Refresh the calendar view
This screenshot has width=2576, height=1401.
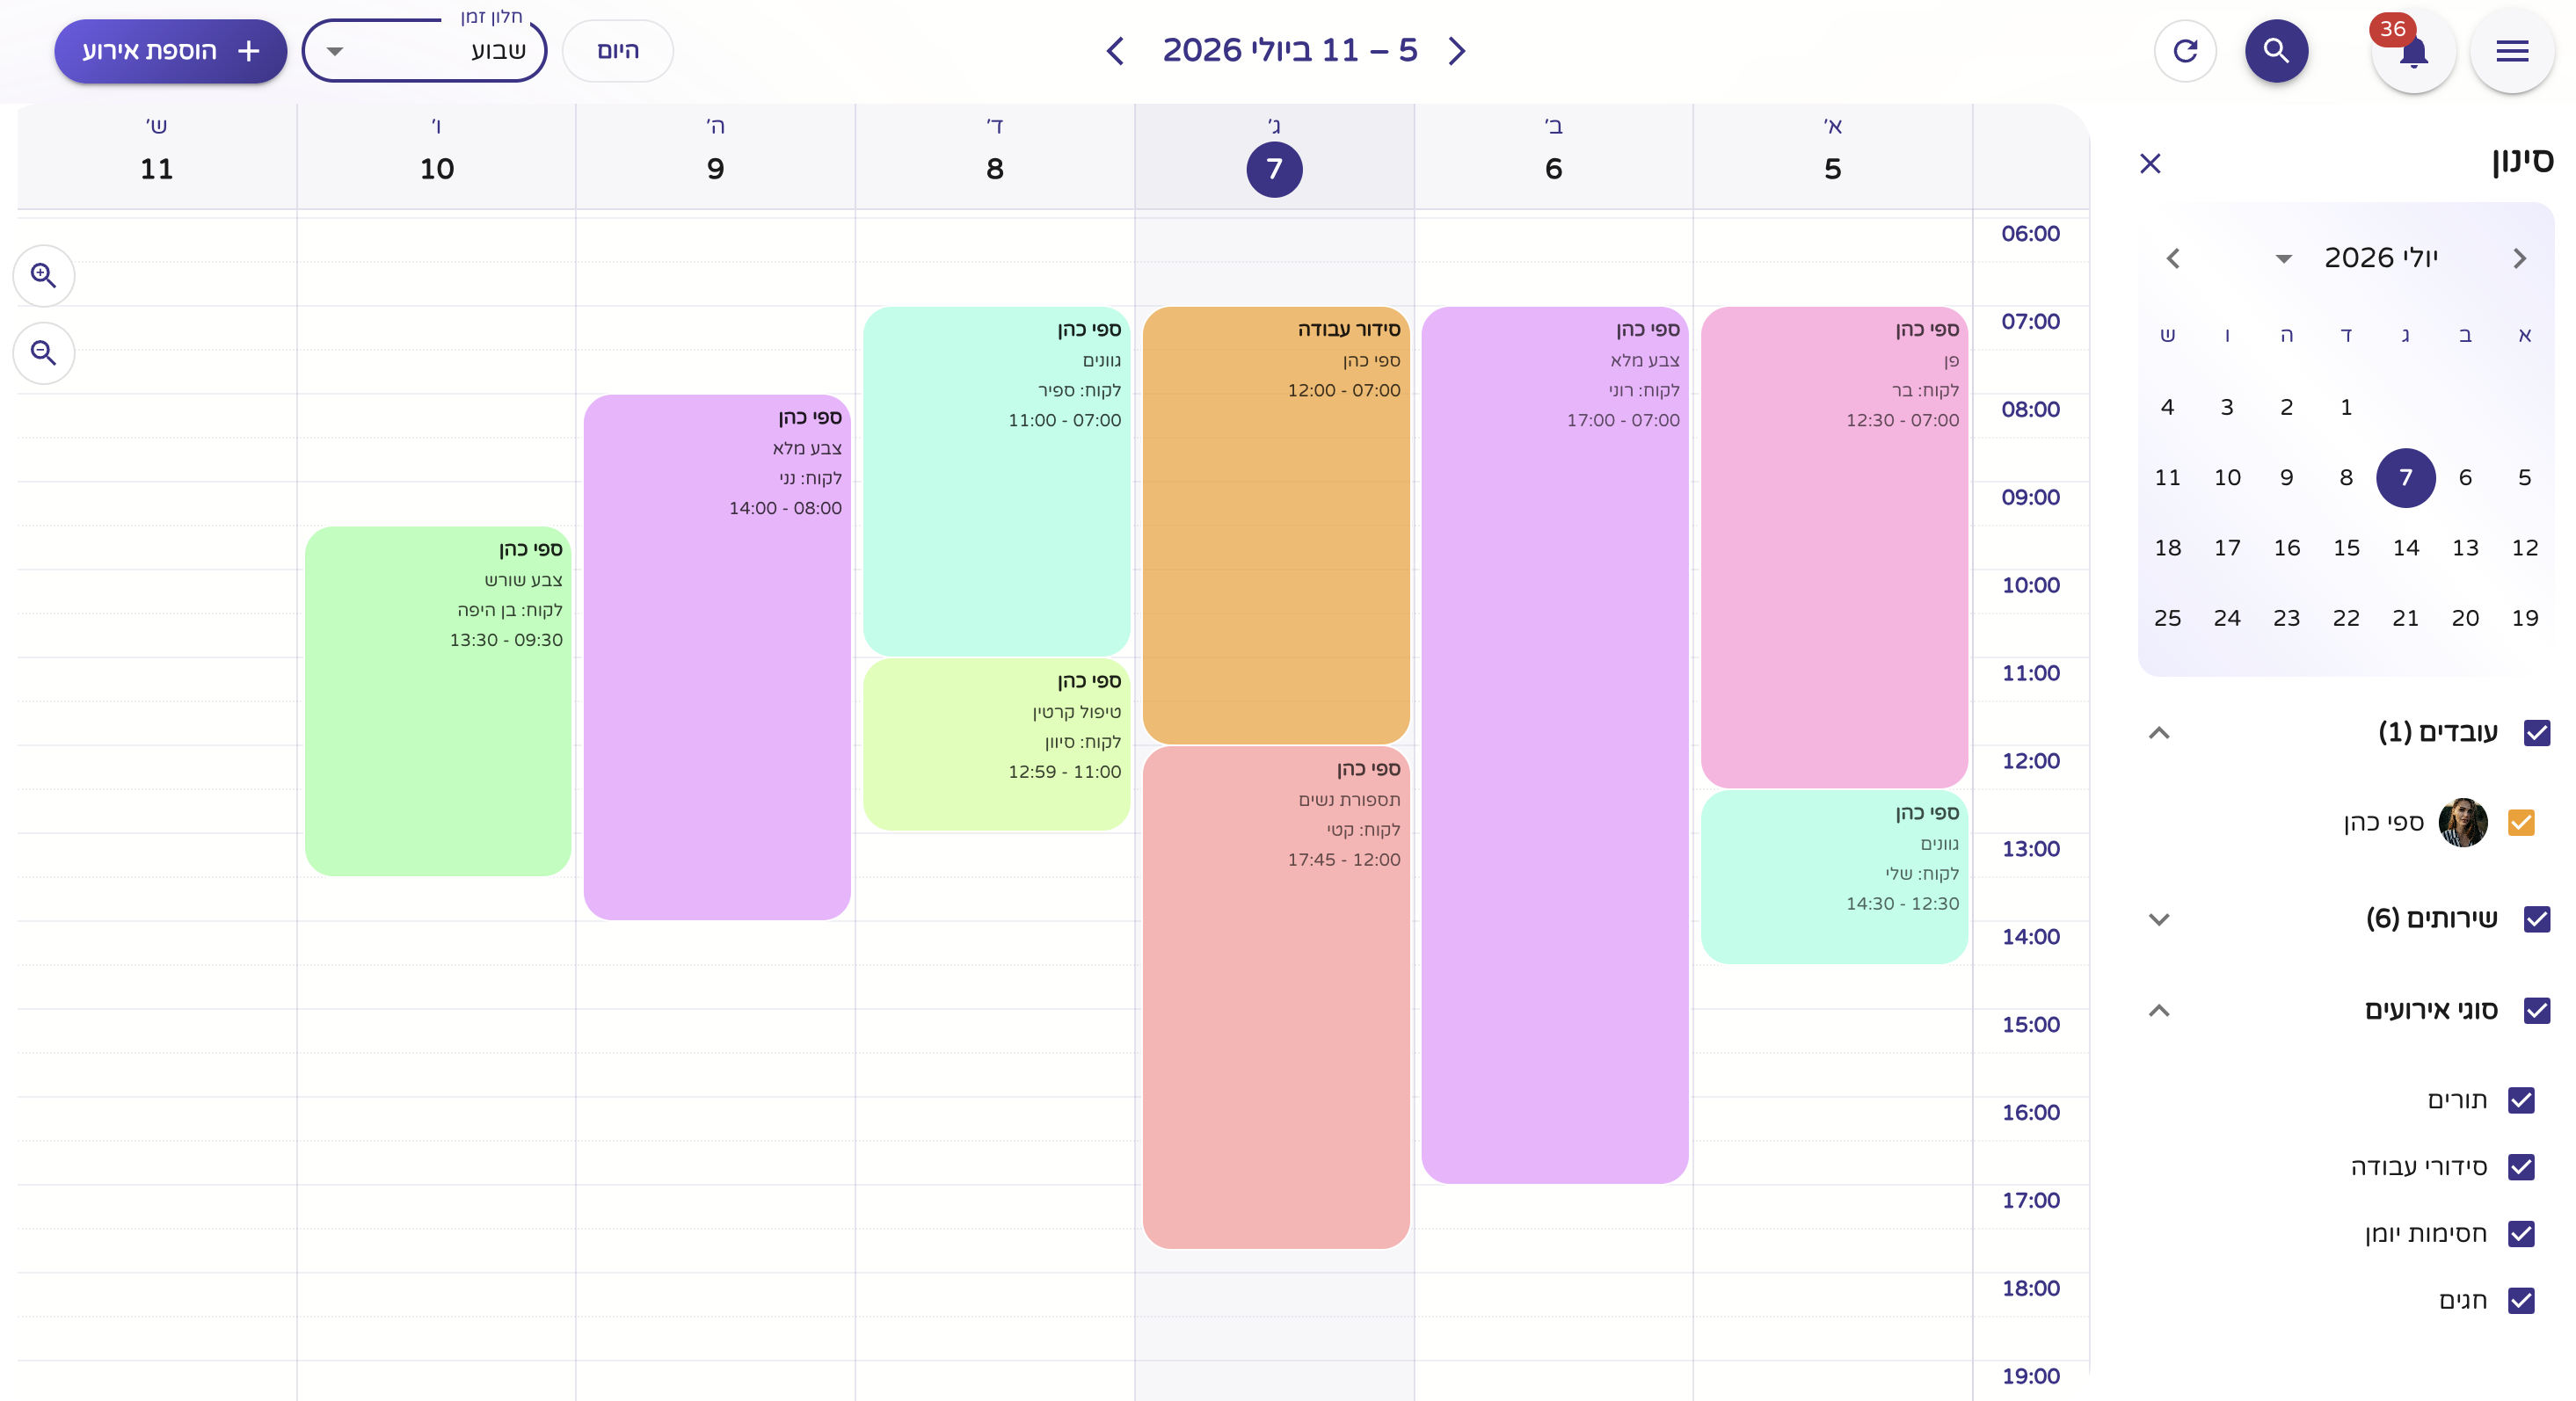tap(2185, 50)
